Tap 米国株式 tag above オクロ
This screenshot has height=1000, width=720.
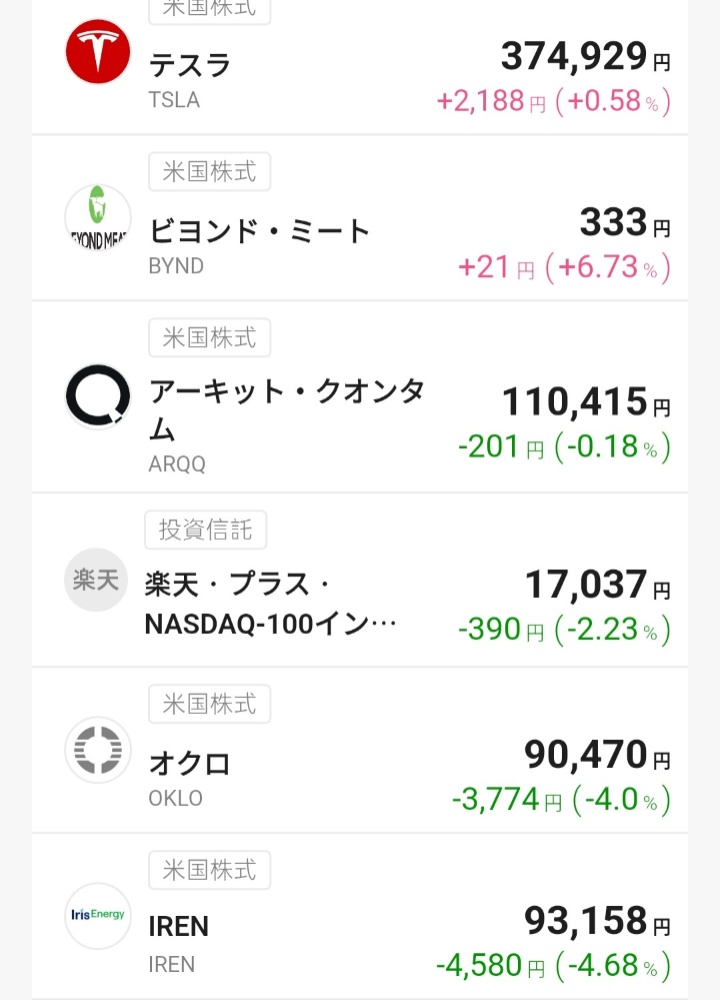(x=209, y=704)
